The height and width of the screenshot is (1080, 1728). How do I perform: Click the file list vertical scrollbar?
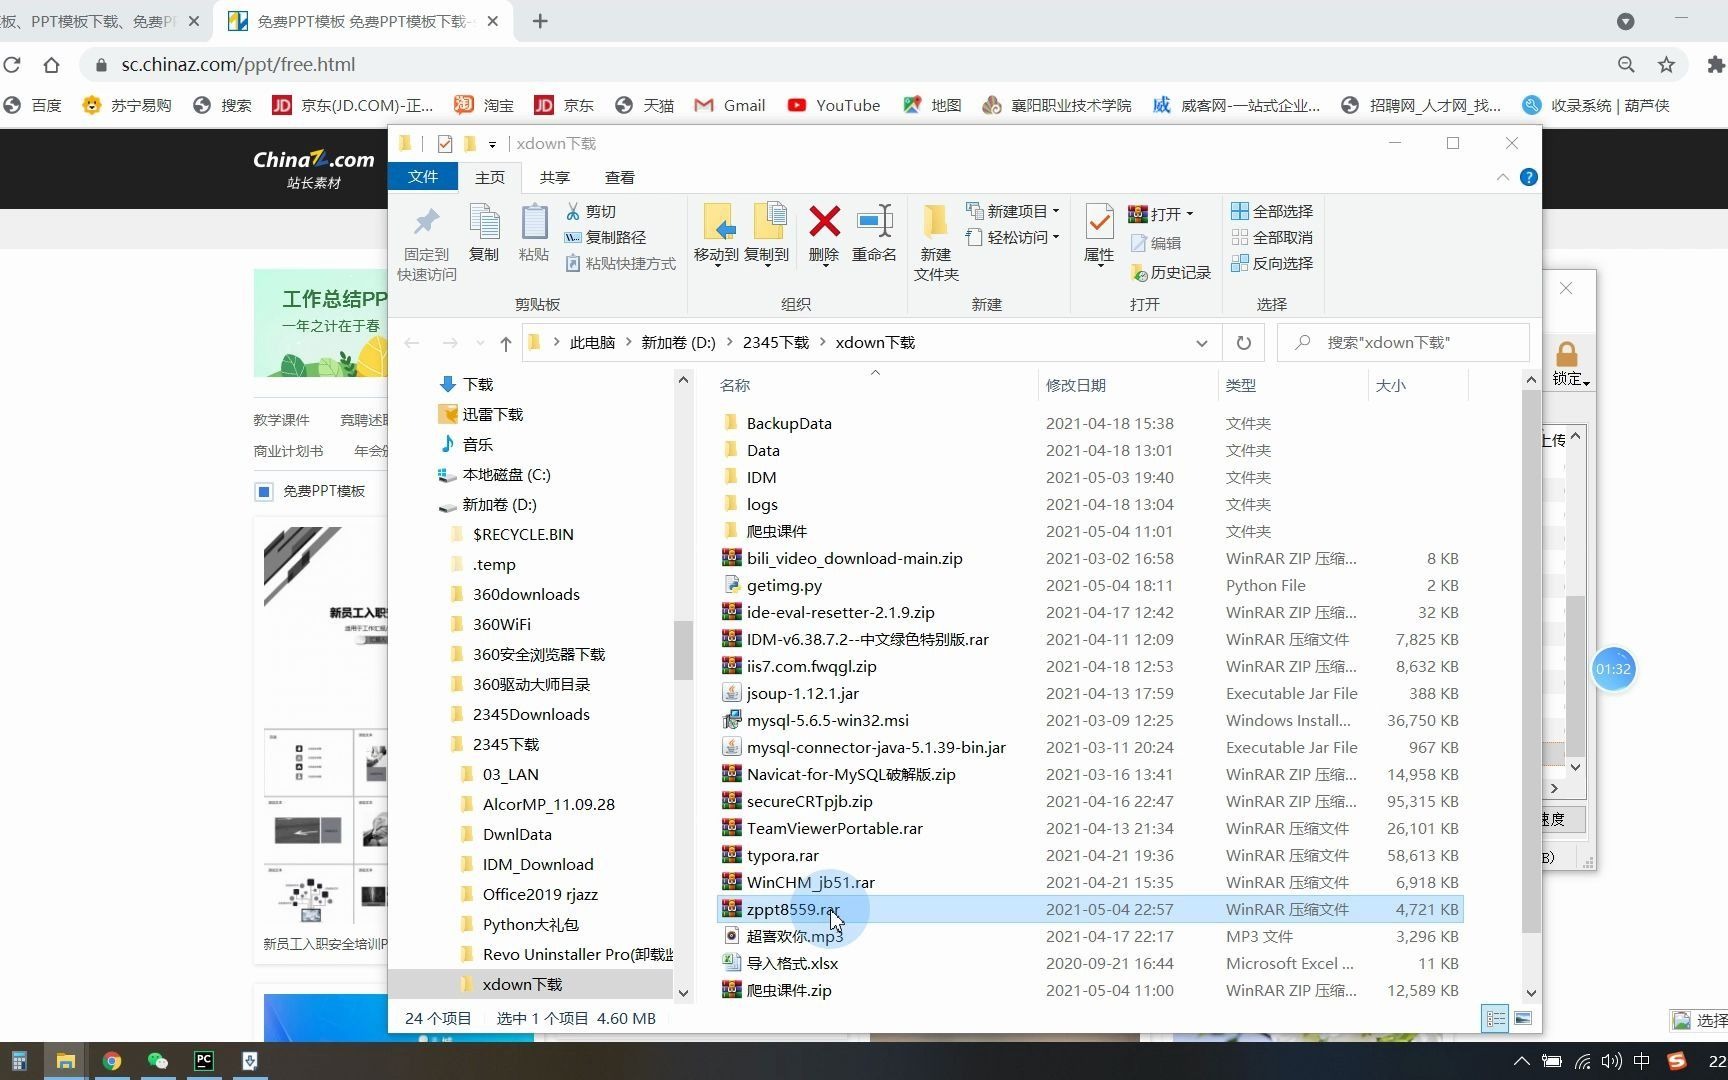tap(1531, 660)
